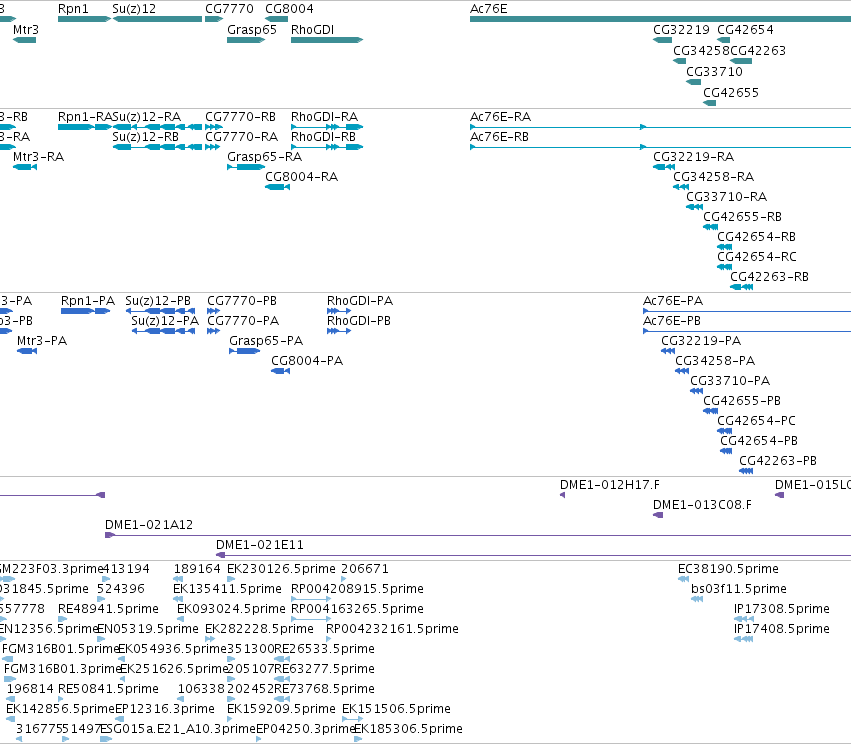Screen dimensions: 851x744
Task: Open EST bs03f11.5prime
Action: click(x=739, y=589)
